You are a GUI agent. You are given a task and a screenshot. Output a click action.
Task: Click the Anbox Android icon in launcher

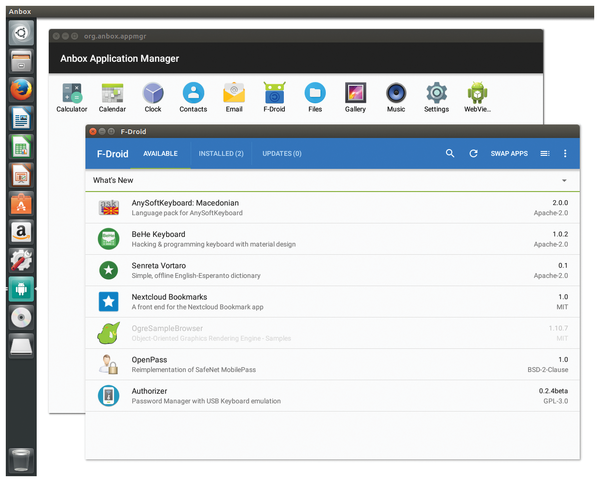[21, 289]
